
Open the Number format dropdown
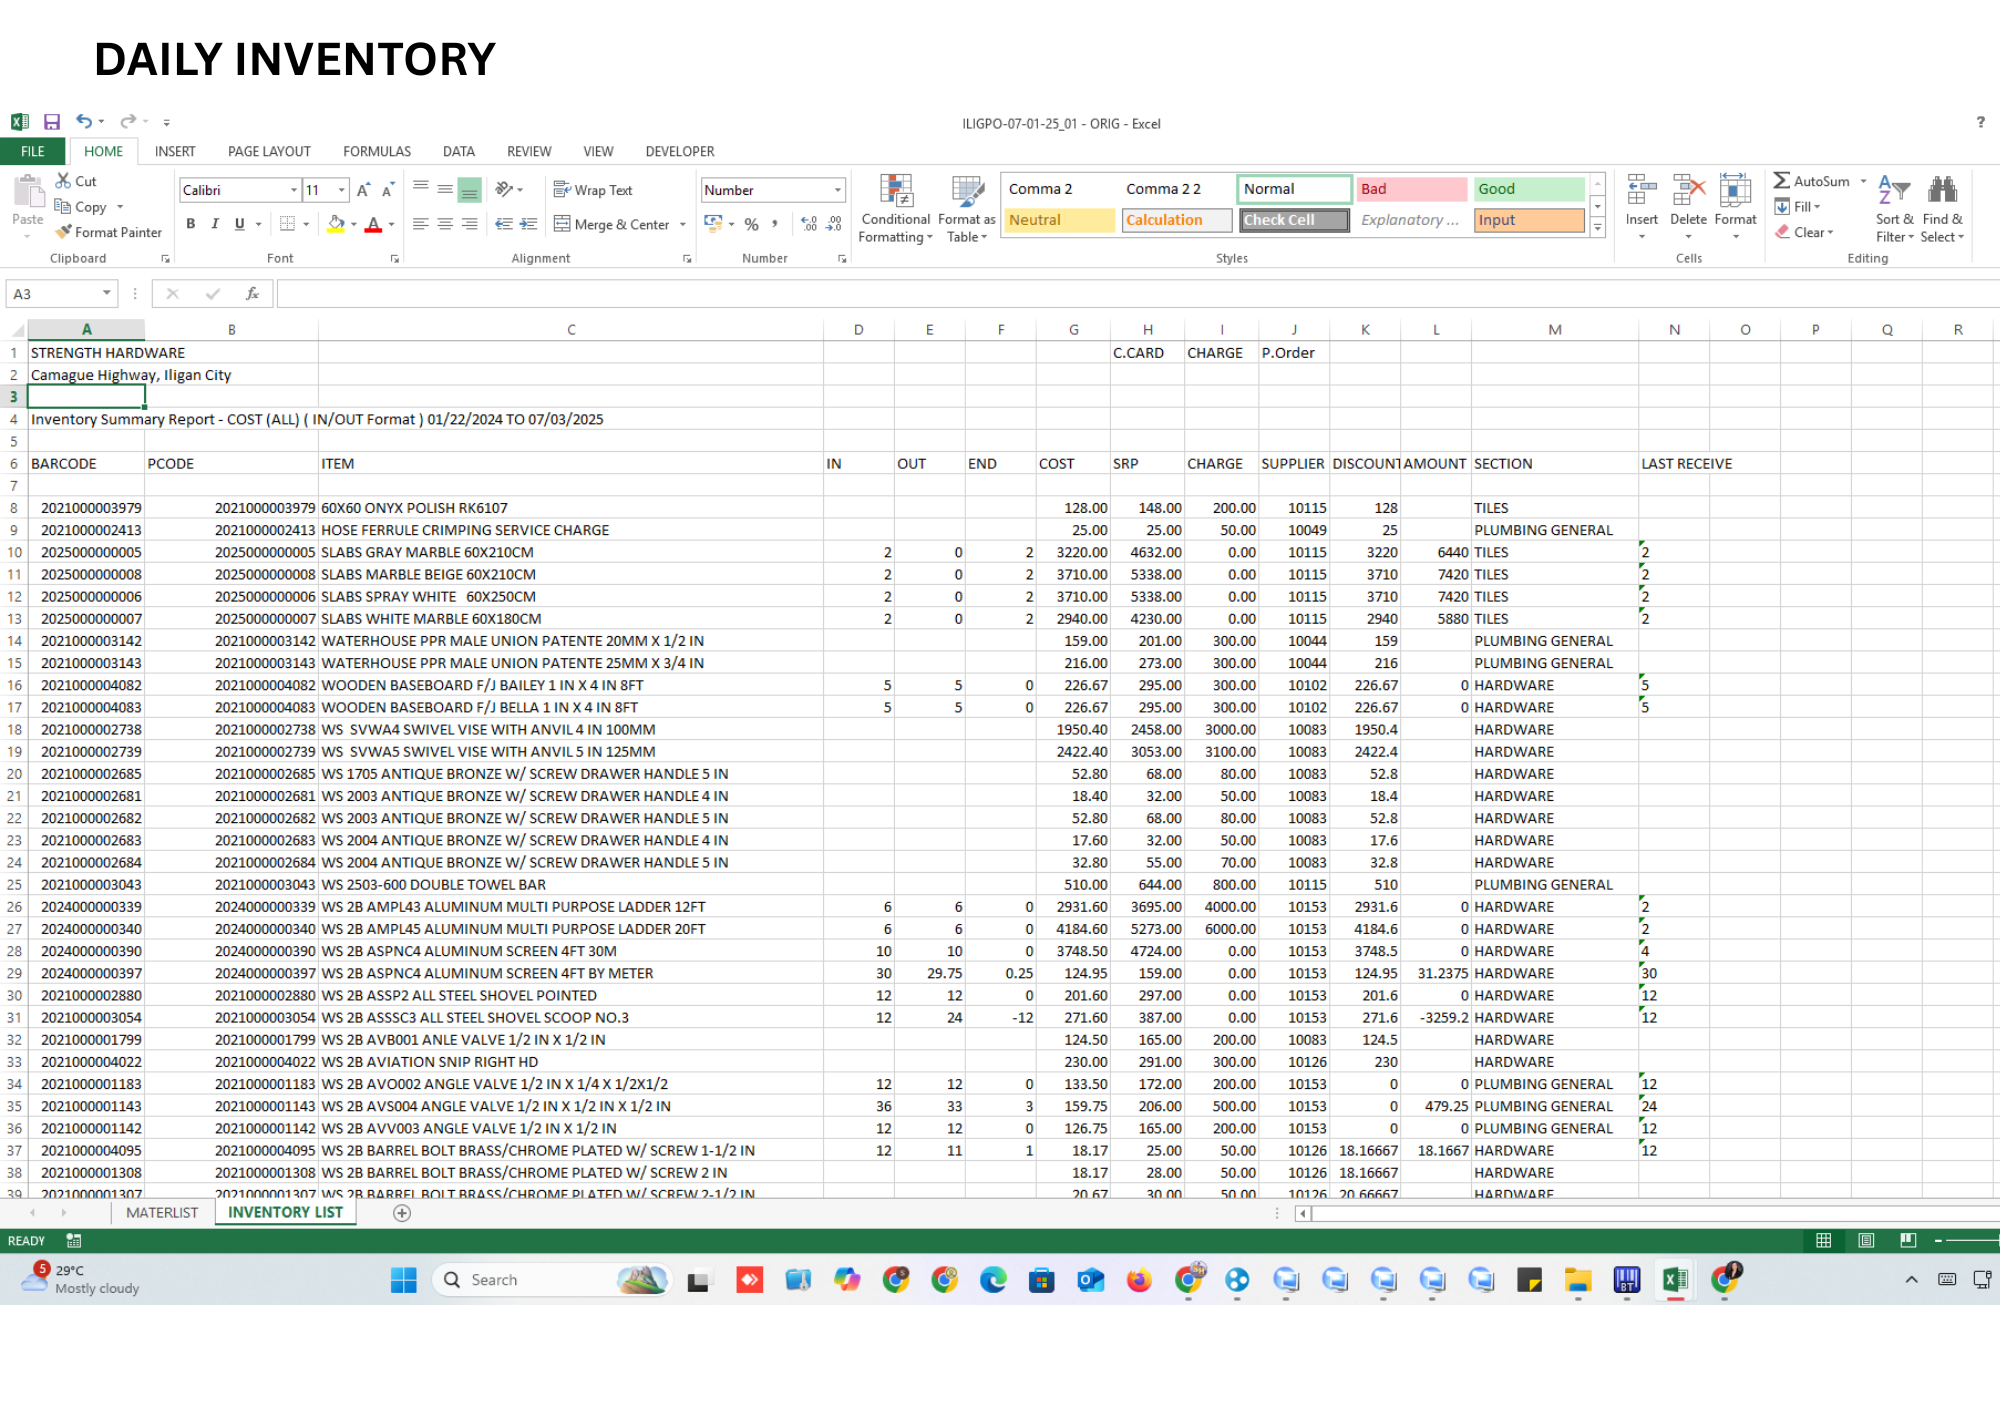[x=838, y=190]
